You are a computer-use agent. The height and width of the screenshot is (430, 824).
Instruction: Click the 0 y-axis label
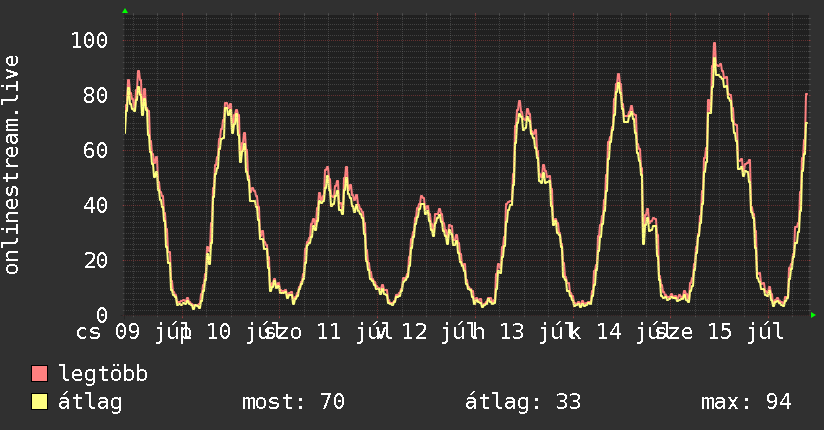pos(102,315)
